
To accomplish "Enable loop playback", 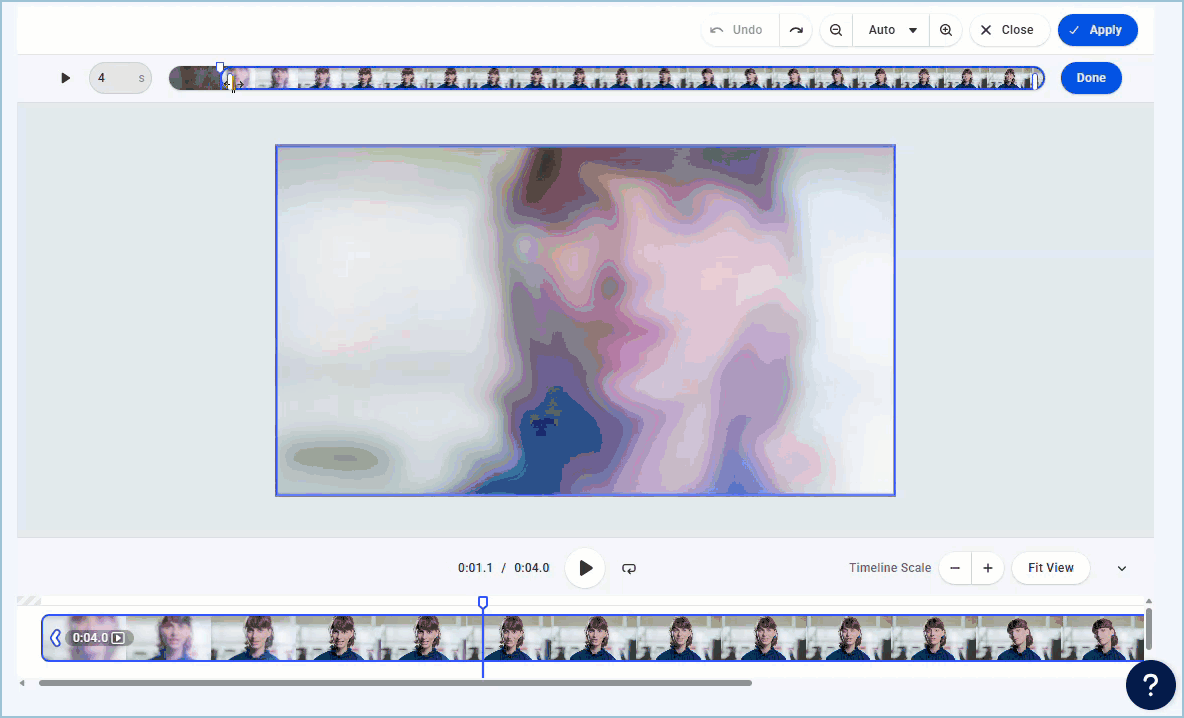I will 629,568.
